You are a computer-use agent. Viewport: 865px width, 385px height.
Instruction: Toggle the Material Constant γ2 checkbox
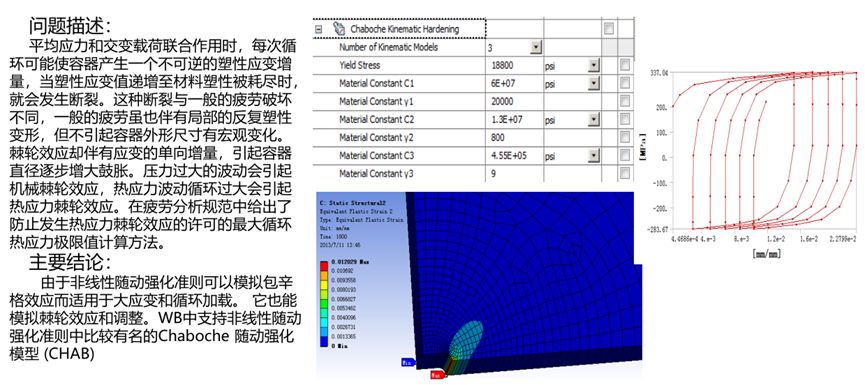click(x=625, y=137)
